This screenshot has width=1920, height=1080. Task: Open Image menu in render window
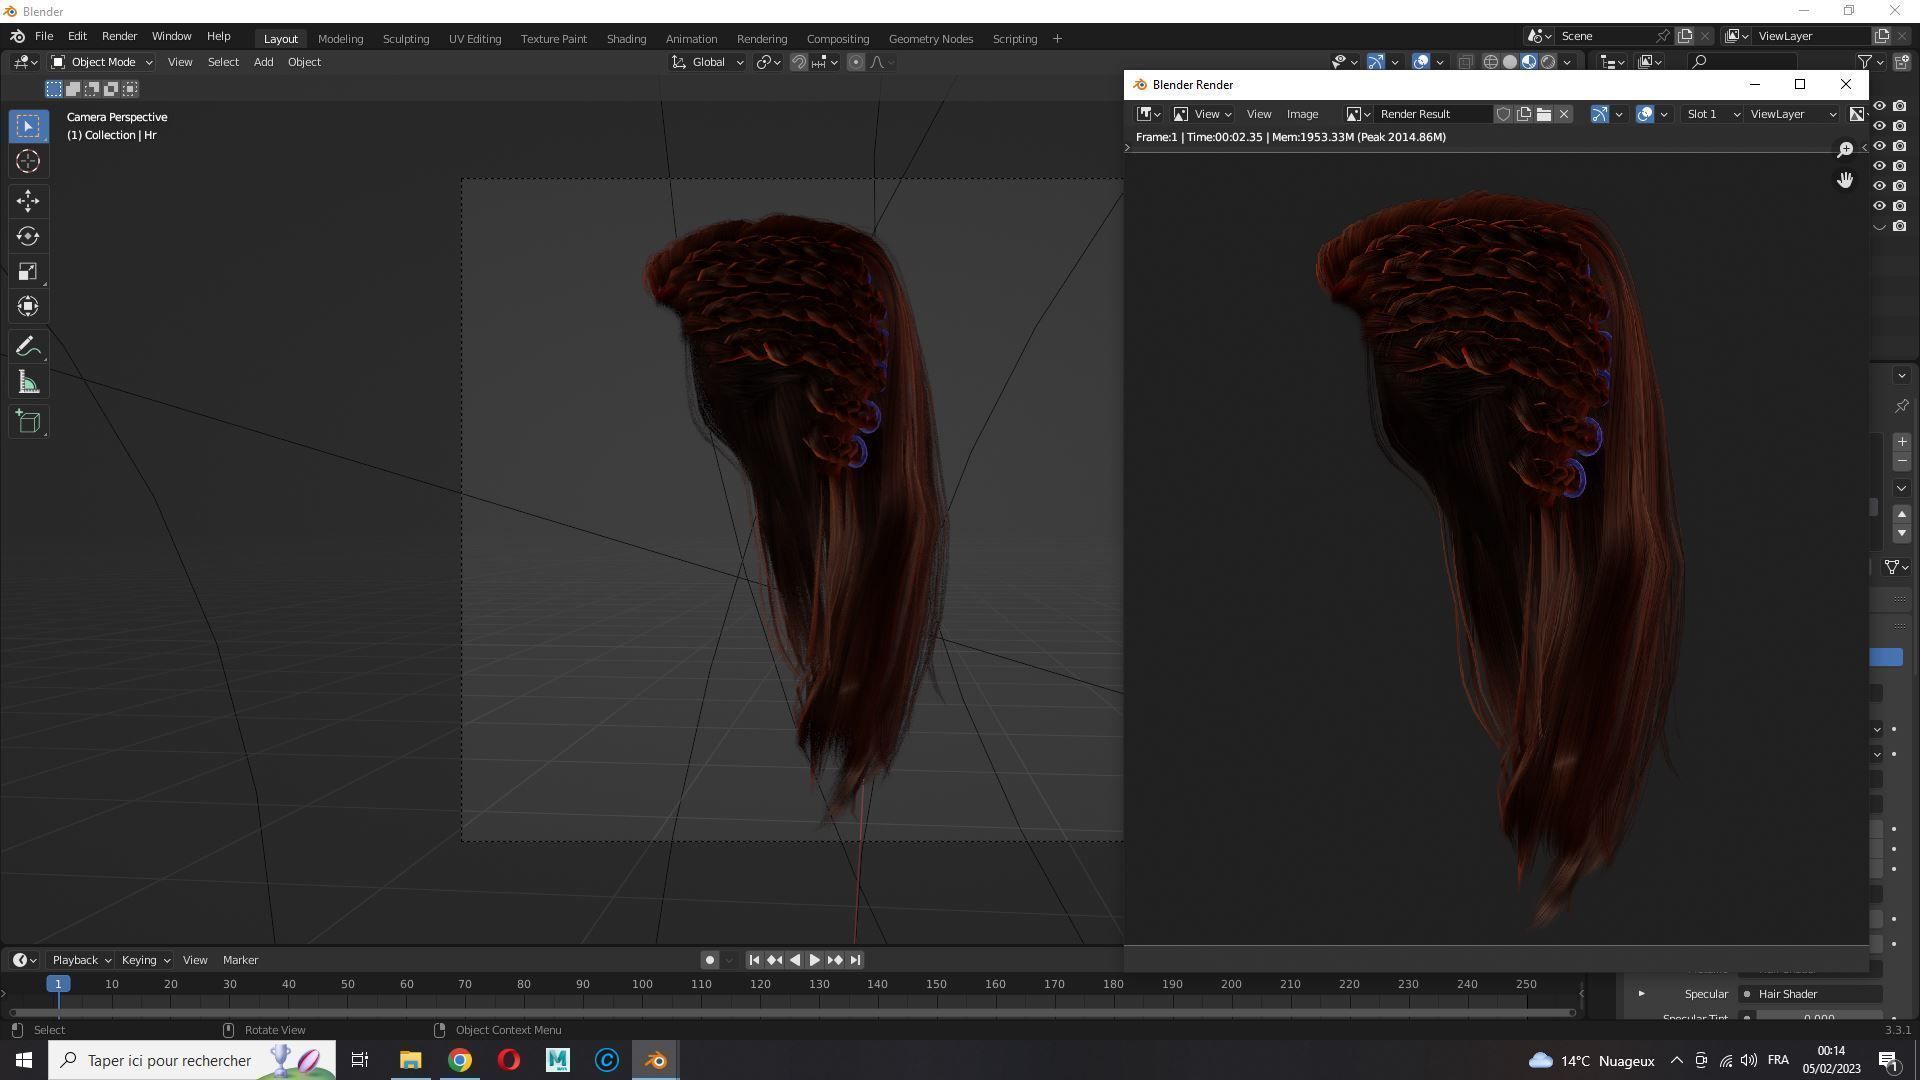click(1302, 114)
